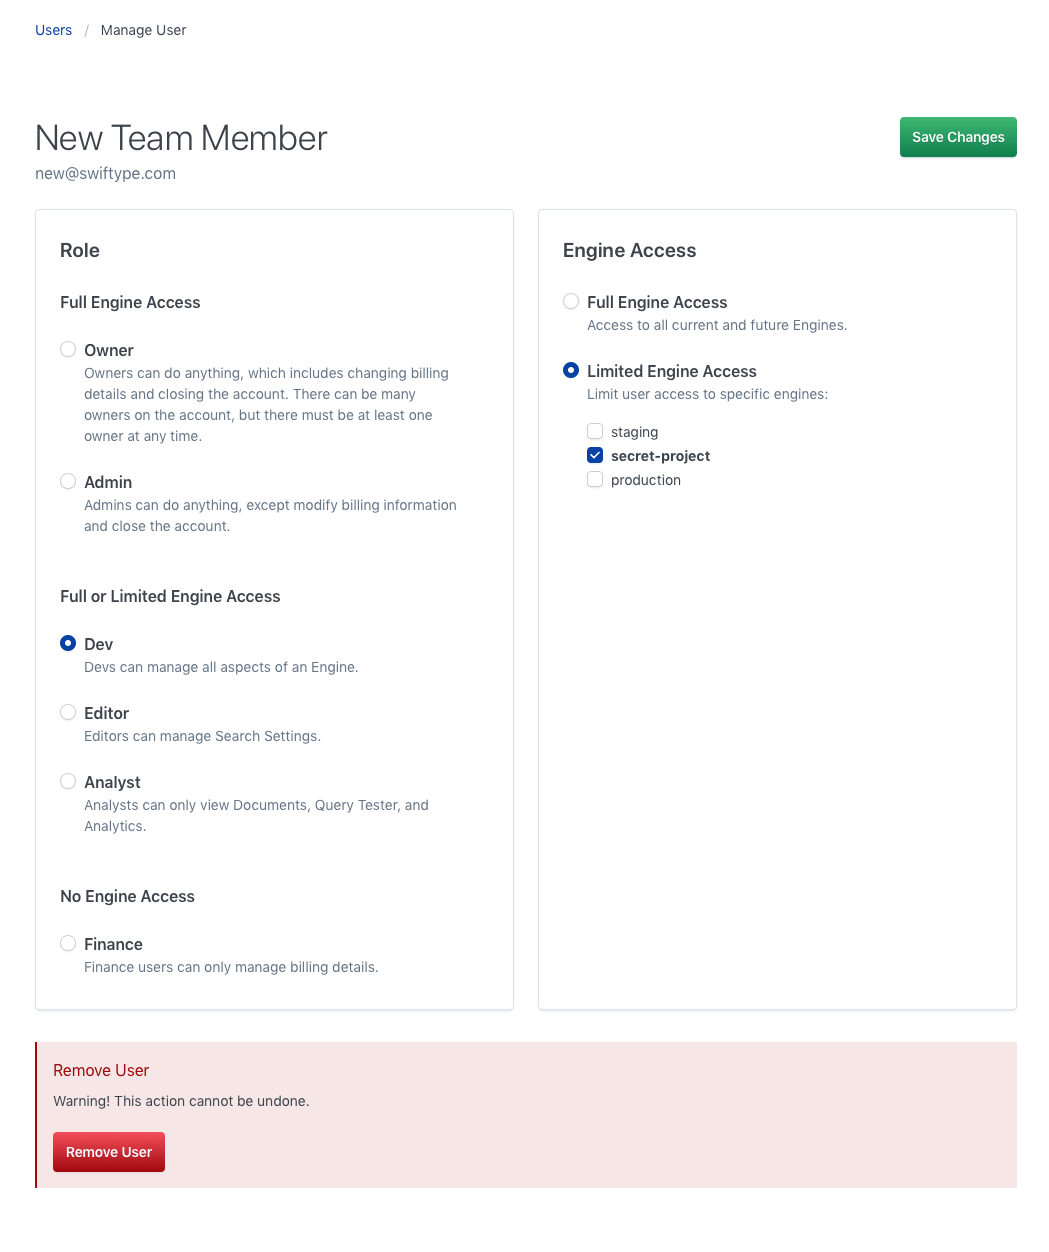Click the Manage User breadcrumb item
1049x1252 pixels.
pyautogui.click(x=143, y=30)
